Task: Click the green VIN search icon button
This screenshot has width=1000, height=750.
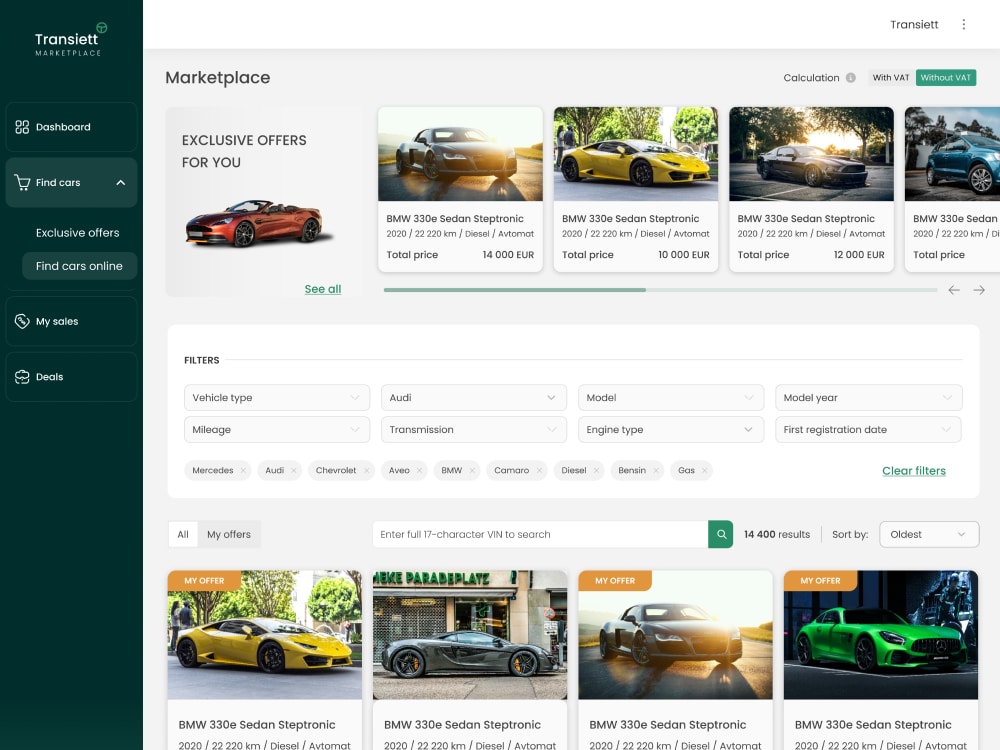Action: coord(721,534)
